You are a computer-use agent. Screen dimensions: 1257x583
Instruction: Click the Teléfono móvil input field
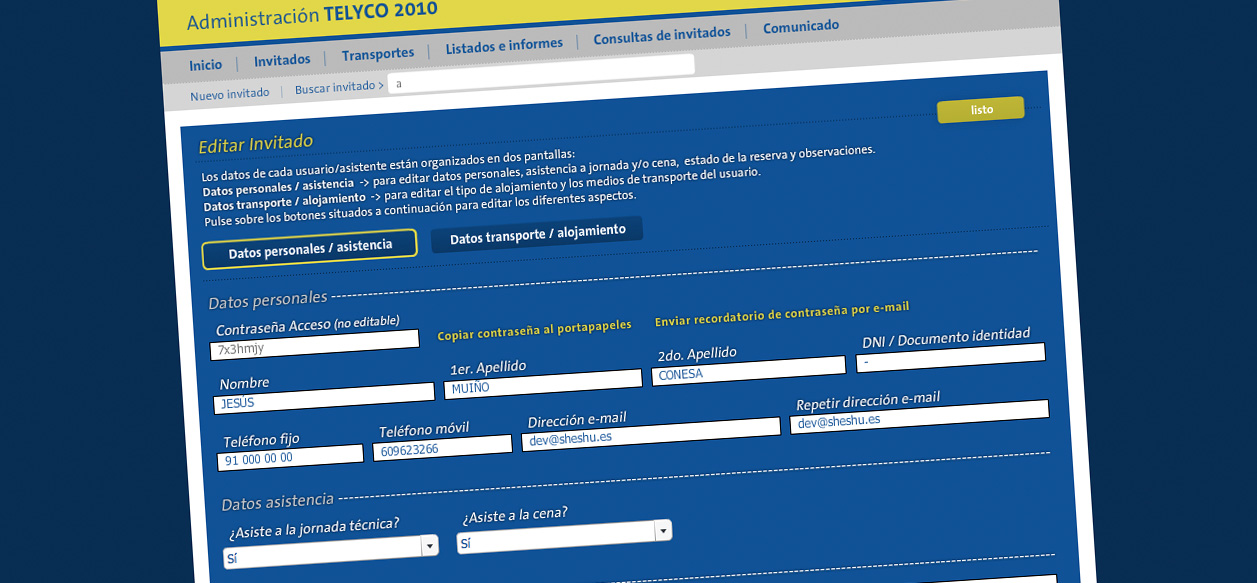point(442,448)
